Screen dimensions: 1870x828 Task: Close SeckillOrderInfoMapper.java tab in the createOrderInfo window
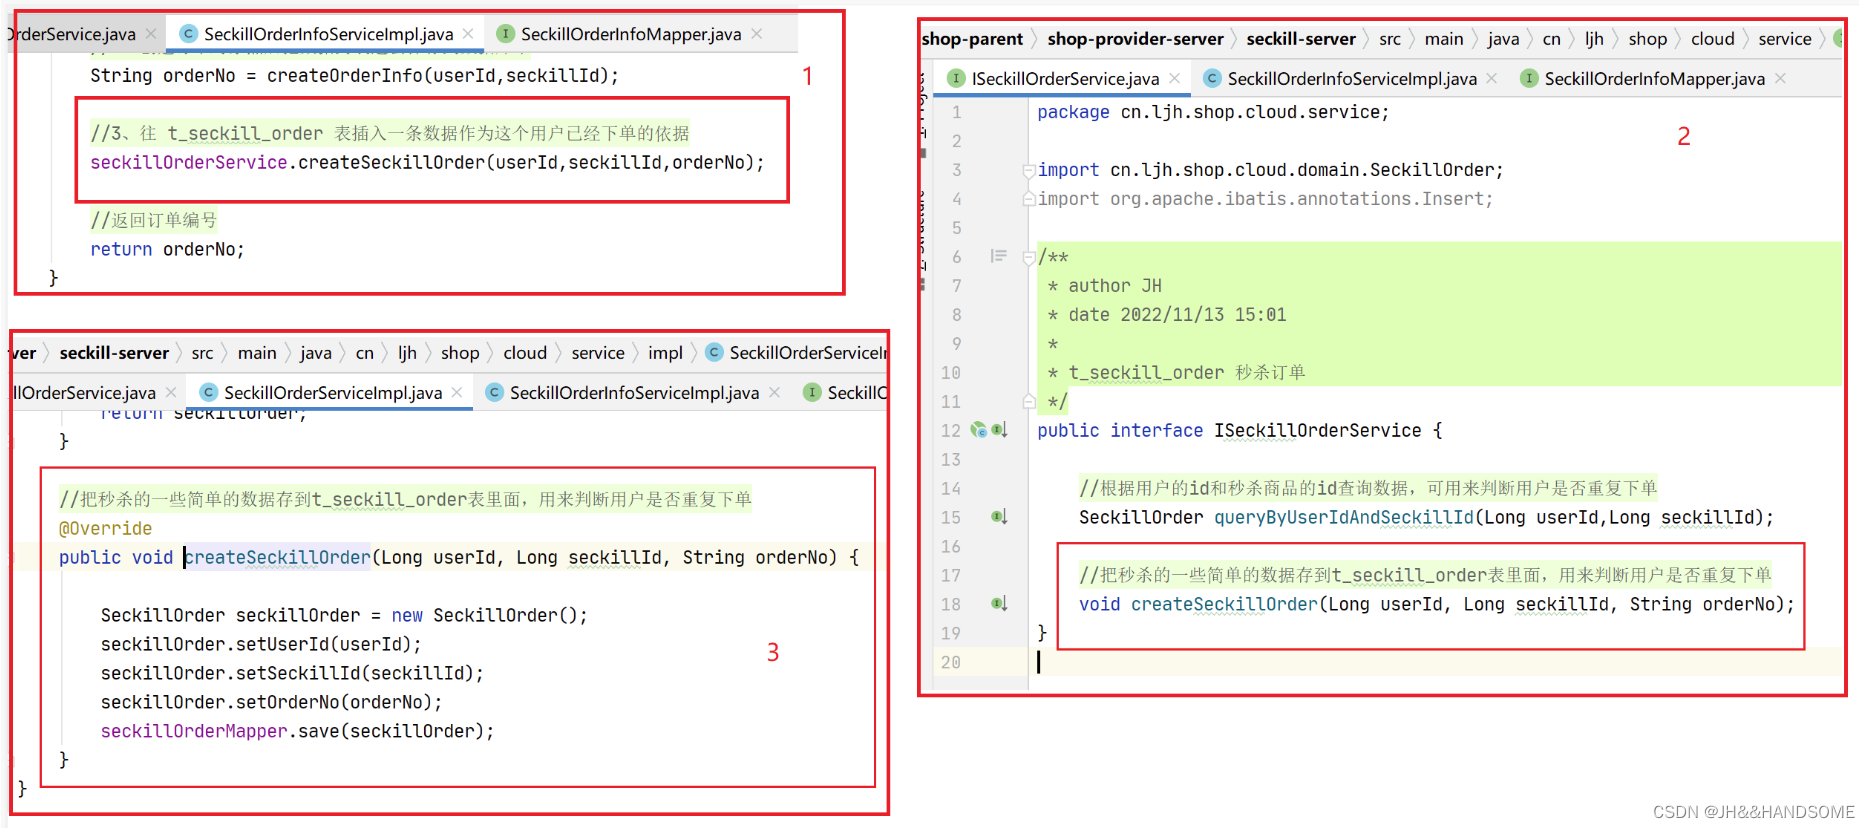point(757,33)
